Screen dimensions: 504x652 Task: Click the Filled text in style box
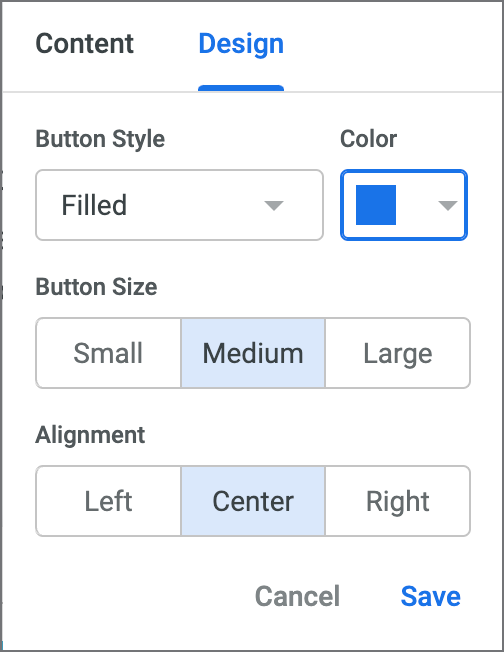pos(94,205)
